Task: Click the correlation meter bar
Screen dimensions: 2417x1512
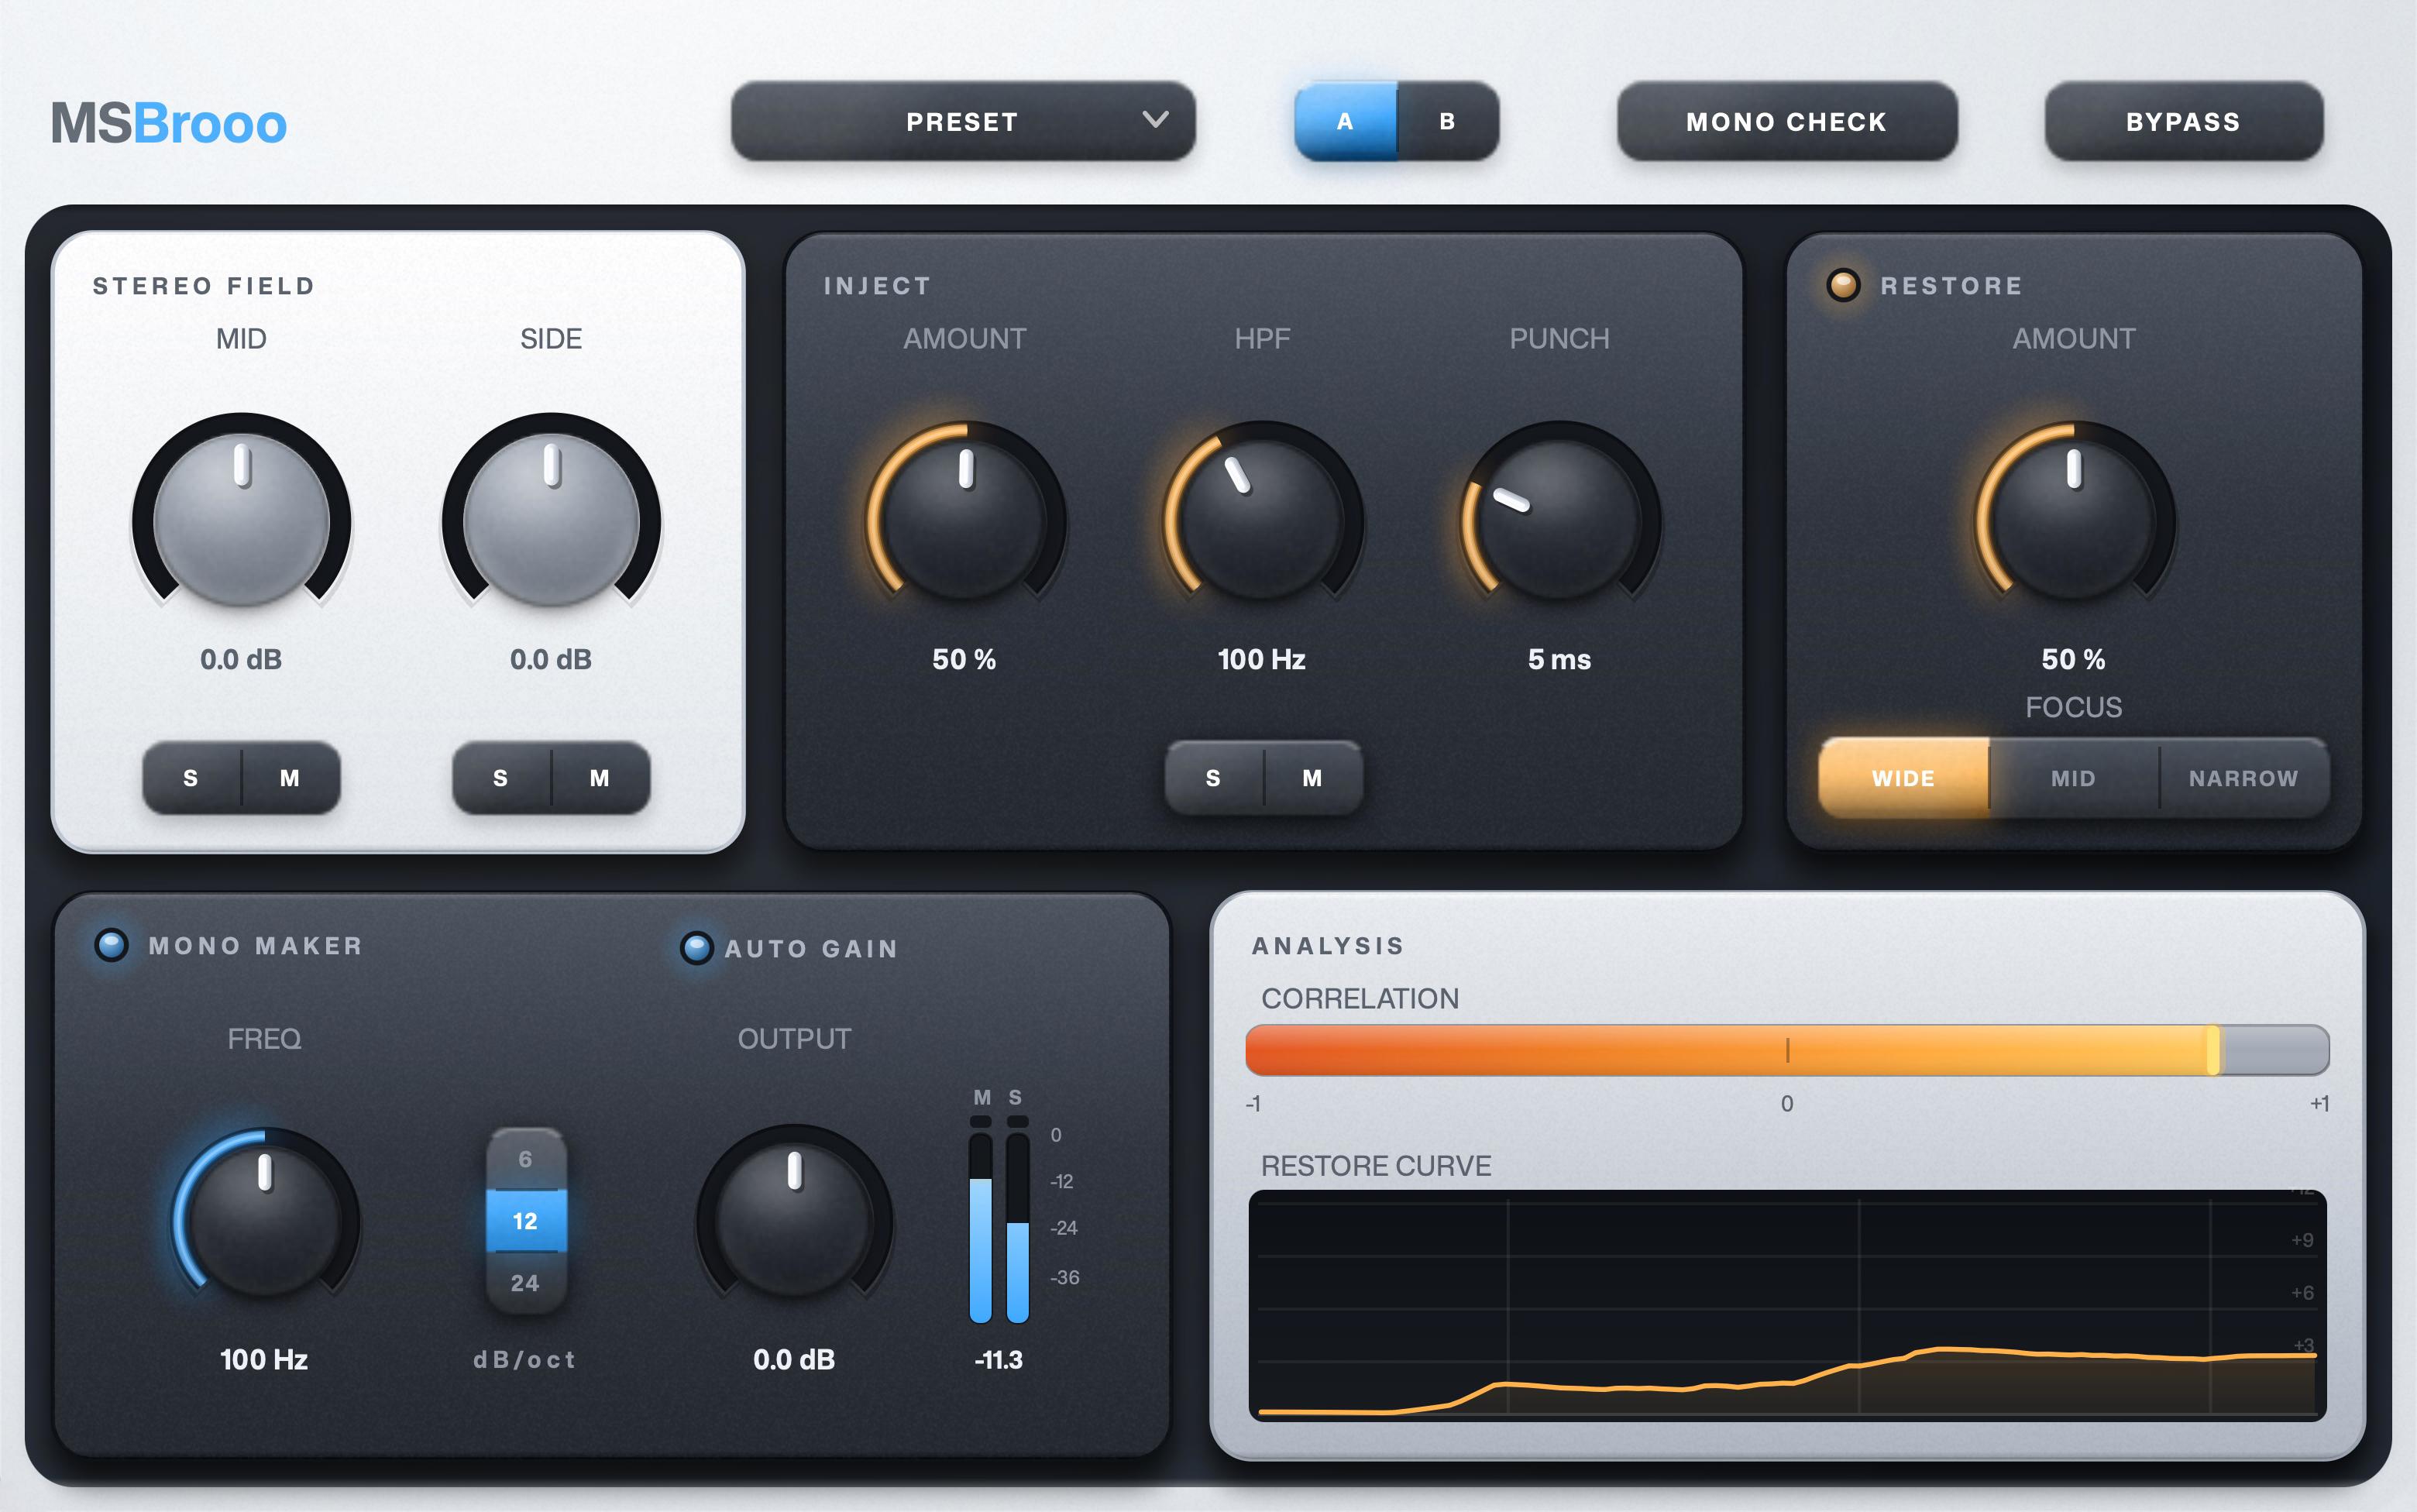Action: point(1787,1050)
